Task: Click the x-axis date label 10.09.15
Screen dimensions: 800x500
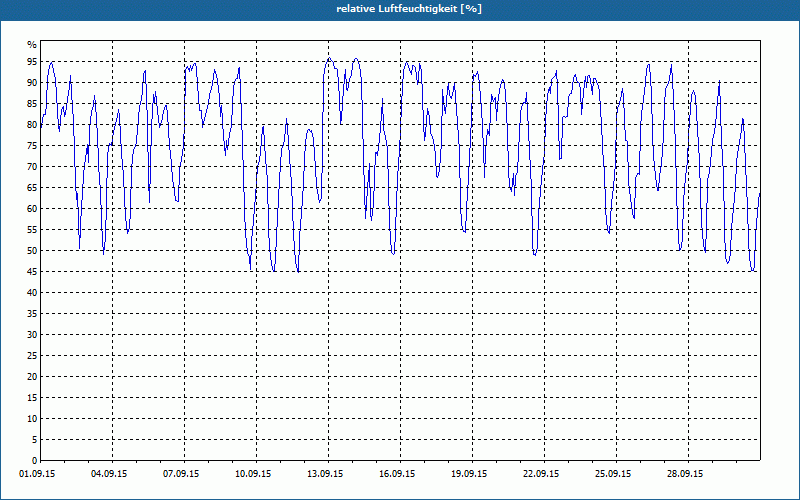Action: [x=253, y=474]
